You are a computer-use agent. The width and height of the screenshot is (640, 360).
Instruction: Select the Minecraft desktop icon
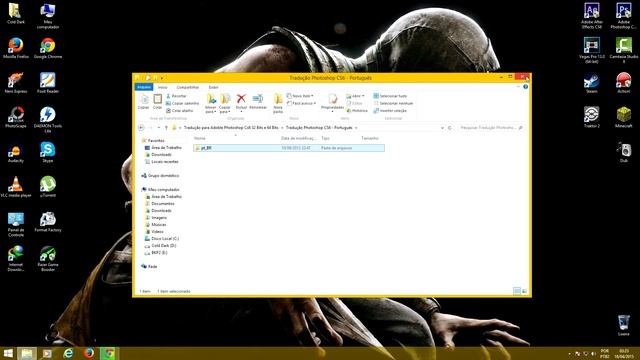tap(624, 118)
